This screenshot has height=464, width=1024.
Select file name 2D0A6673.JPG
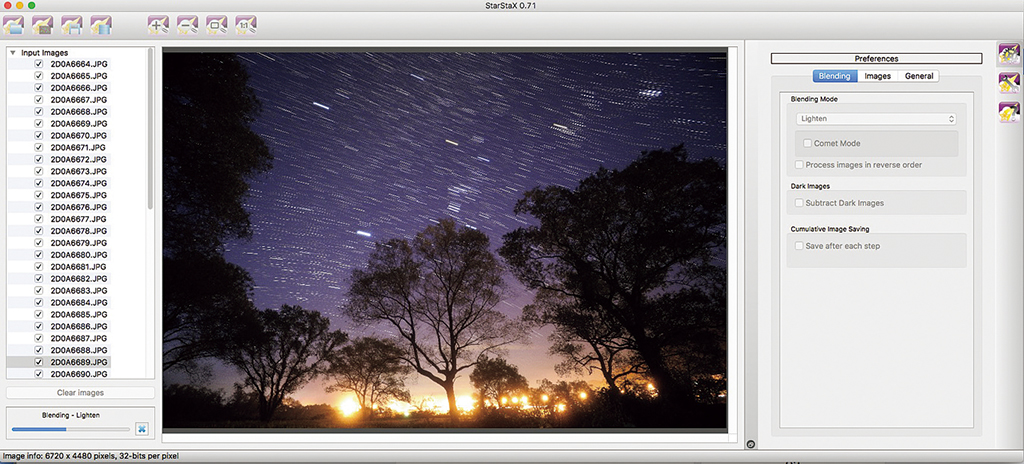tap(79, 171)
